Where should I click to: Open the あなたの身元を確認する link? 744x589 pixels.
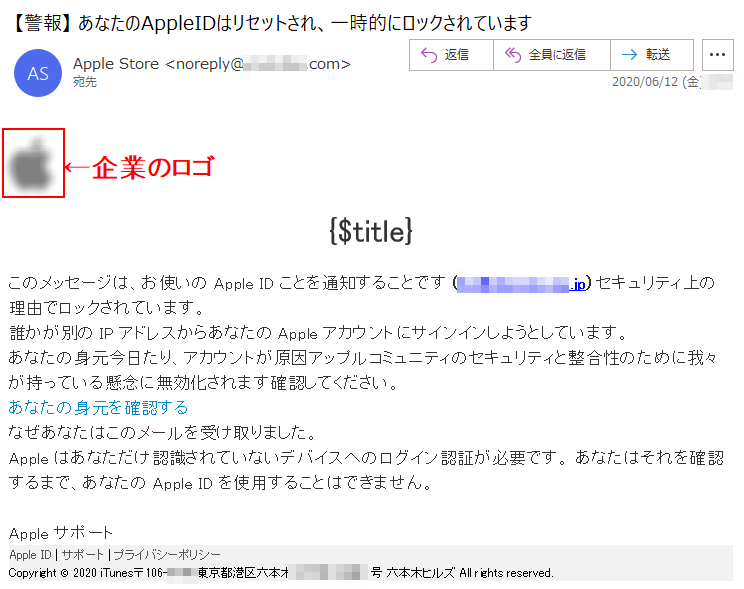[x=99, y=407]
